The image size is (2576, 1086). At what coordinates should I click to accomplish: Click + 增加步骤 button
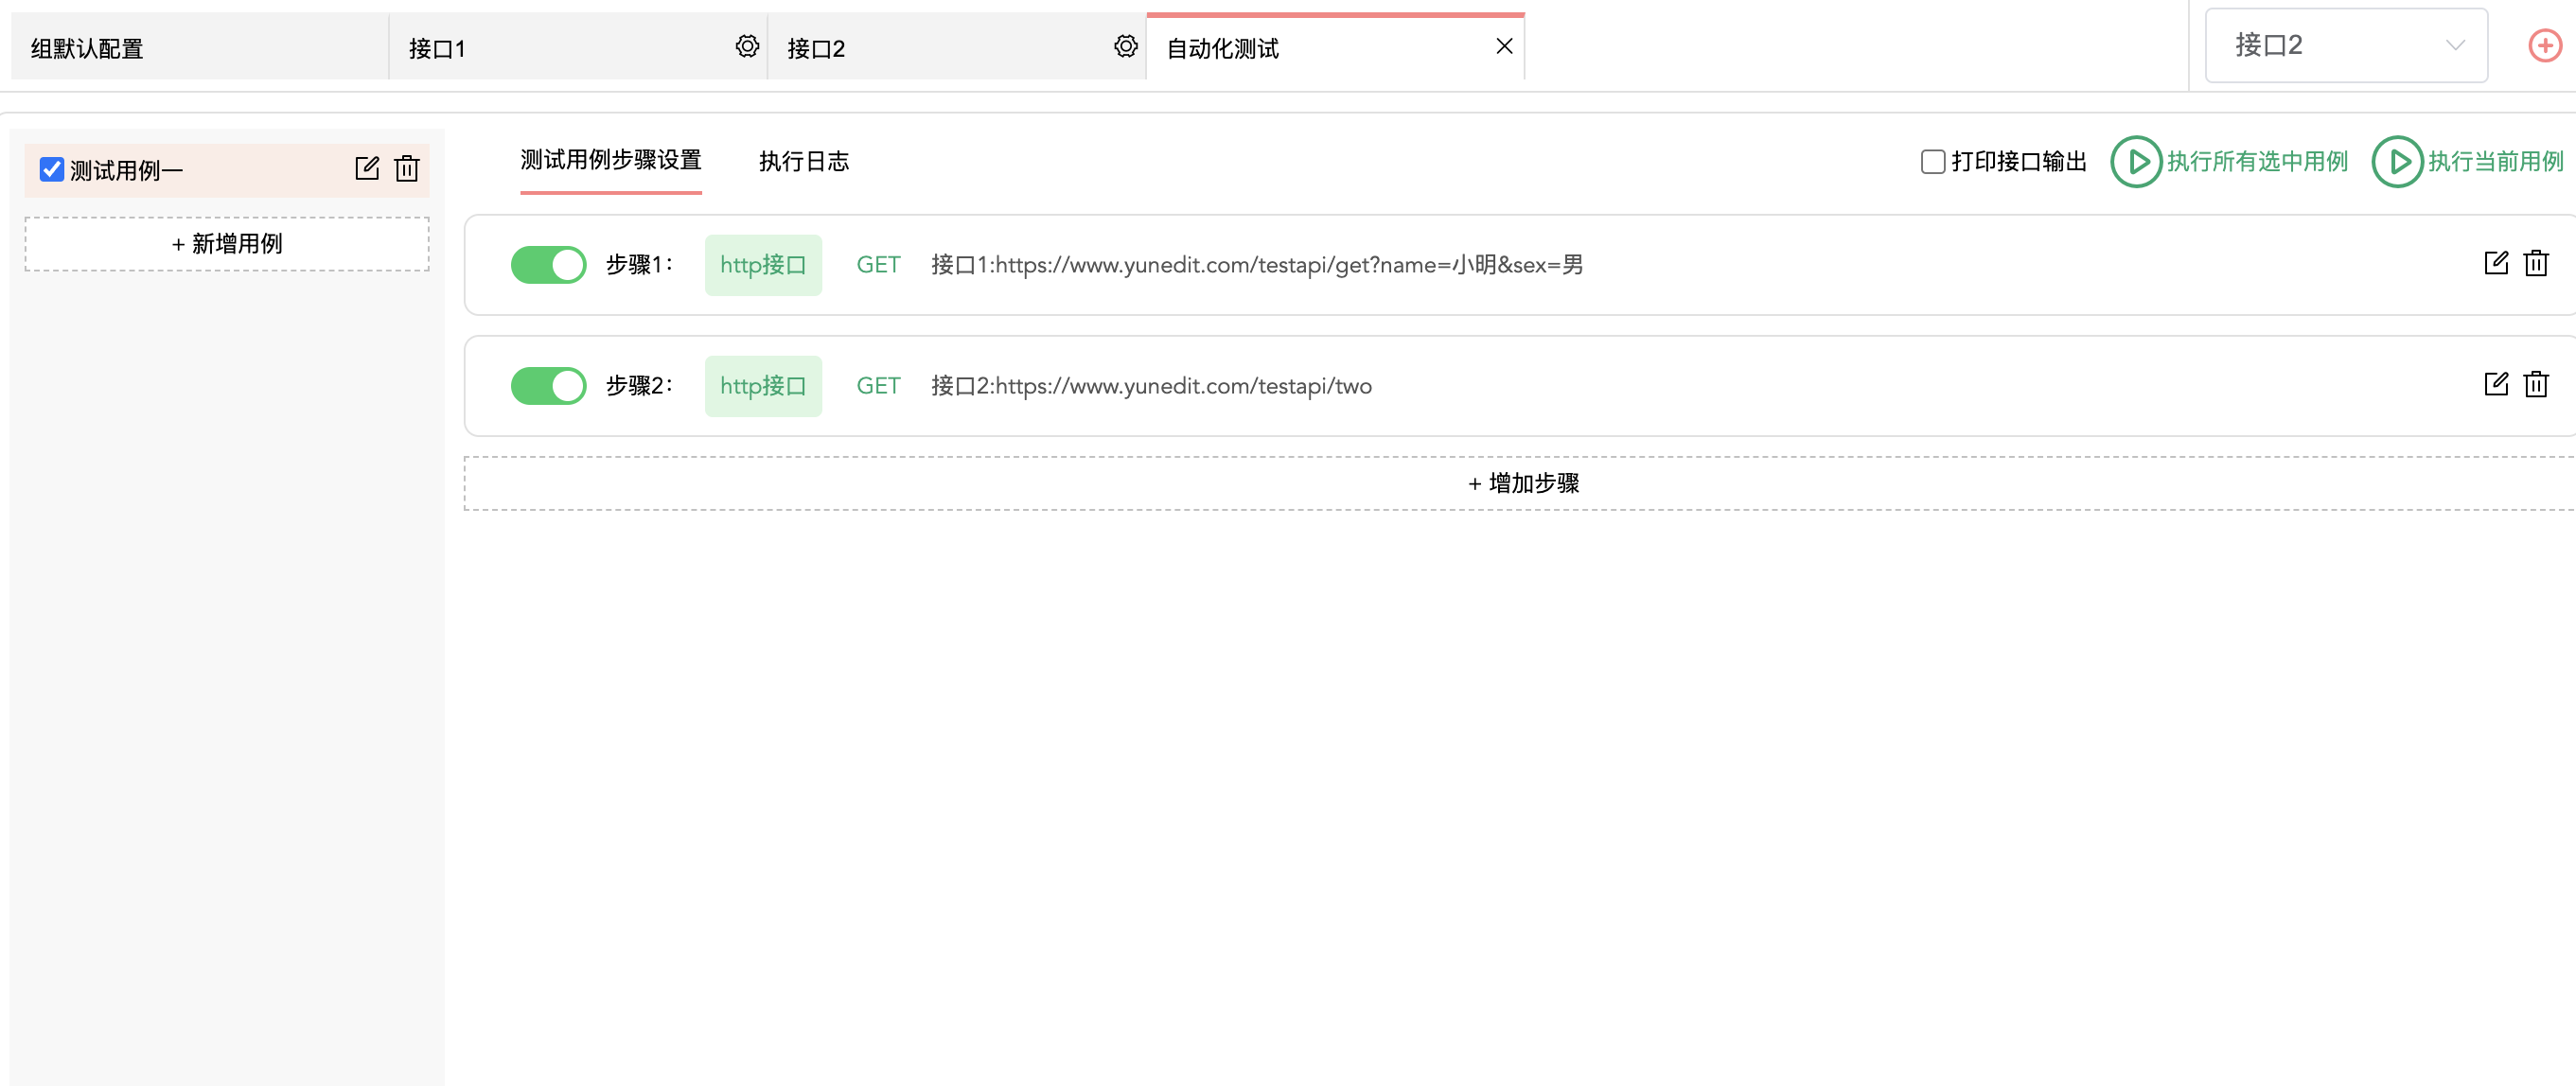click(x=1520, y=484)
